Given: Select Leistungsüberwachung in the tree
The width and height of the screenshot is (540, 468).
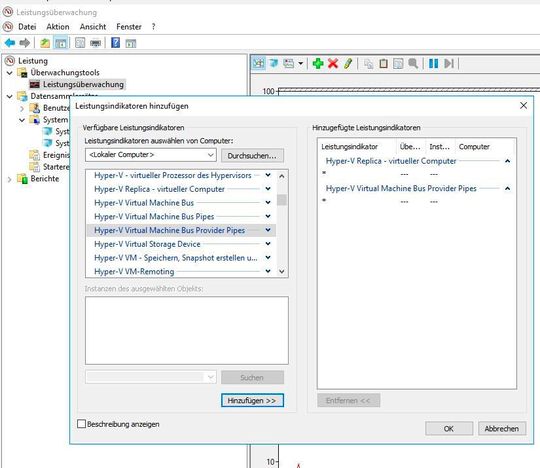Looking at the screenshot, I should 83,84.
